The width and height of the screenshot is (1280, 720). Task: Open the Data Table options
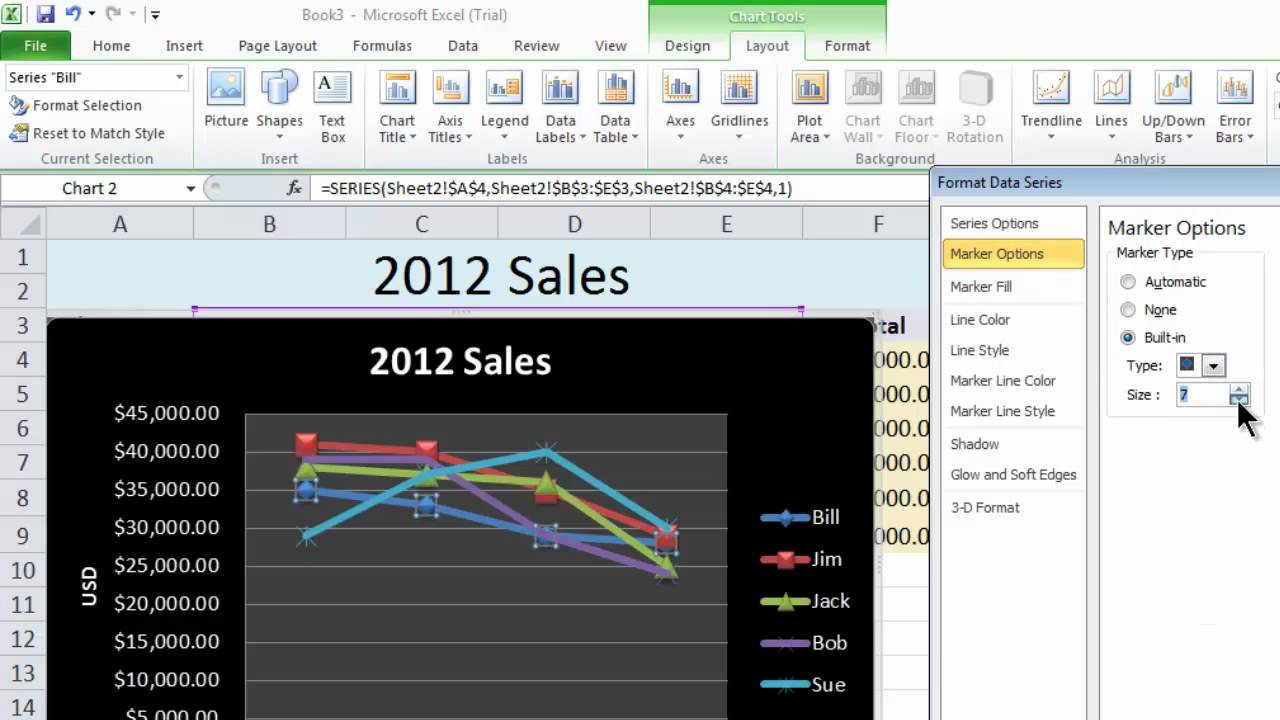pyautogui.click(x=615, y=107)
